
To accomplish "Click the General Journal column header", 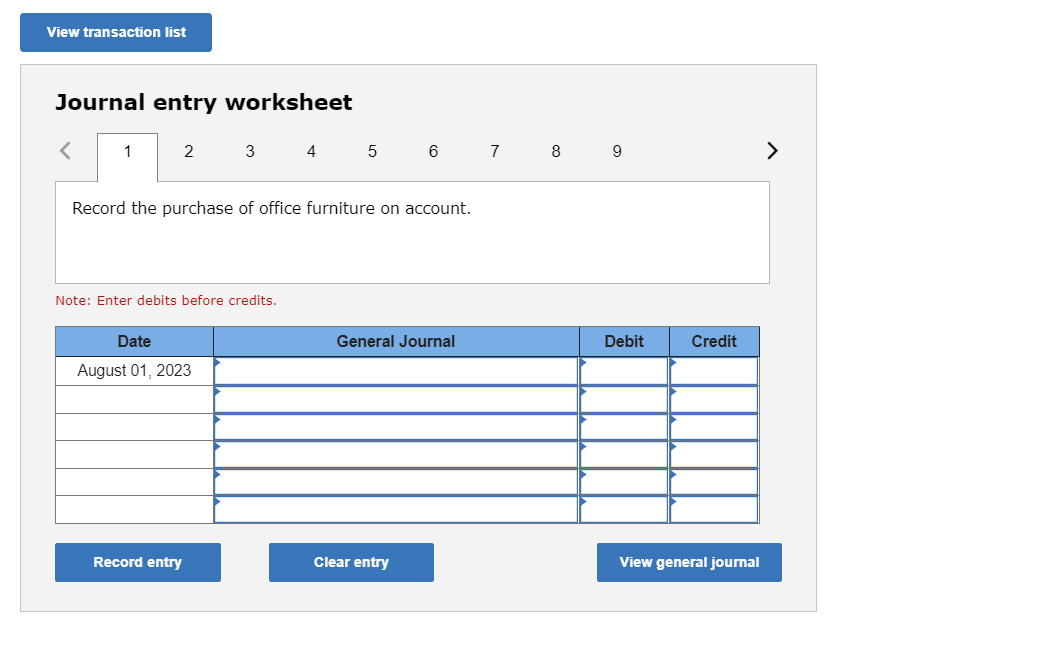I will point(396,342).
